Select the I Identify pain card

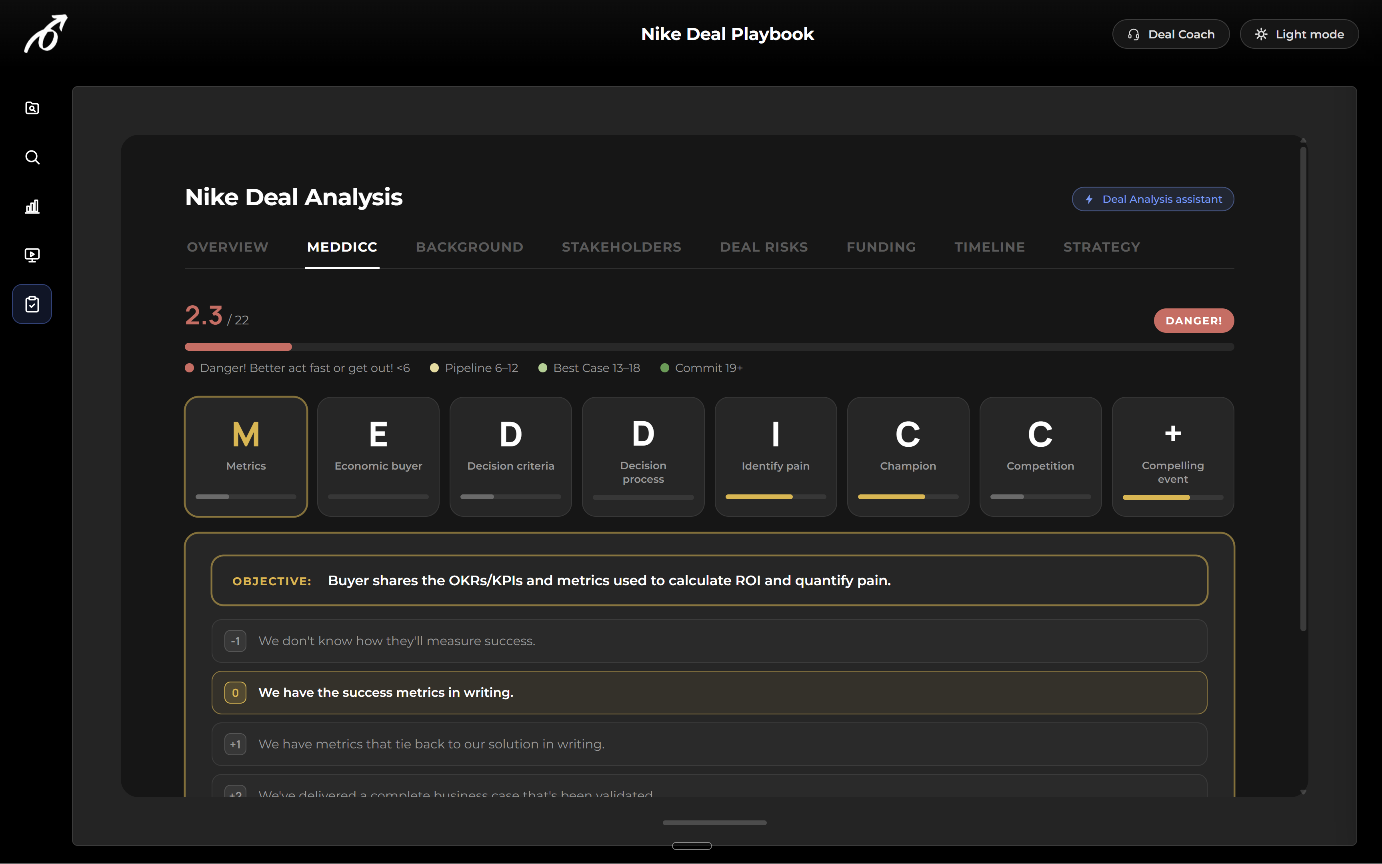coord(776,457)
